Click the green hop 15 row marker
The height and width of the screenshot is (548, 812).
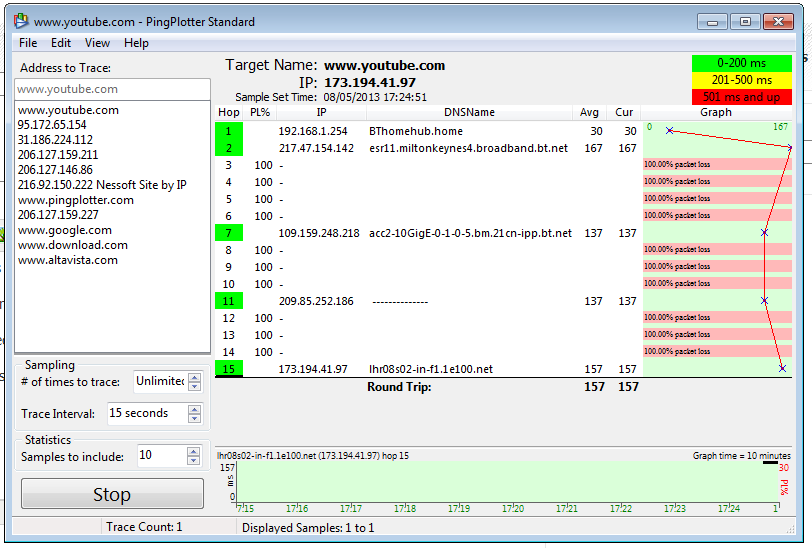tap(228, 369)
